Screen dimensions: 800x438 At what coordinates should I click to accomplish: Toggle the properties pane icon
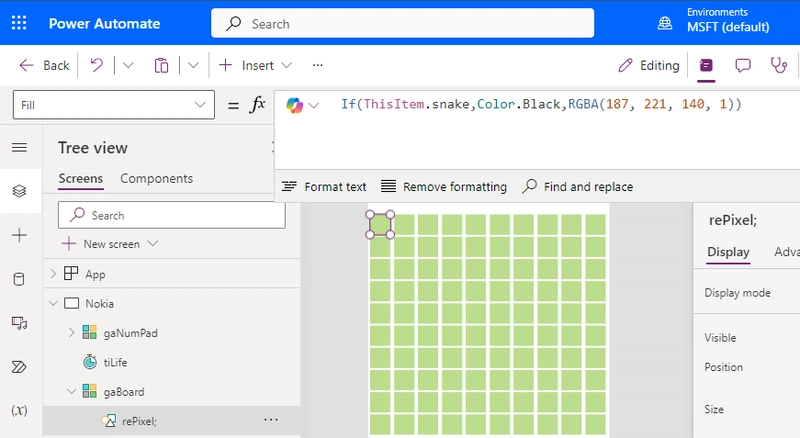point(706,65)
